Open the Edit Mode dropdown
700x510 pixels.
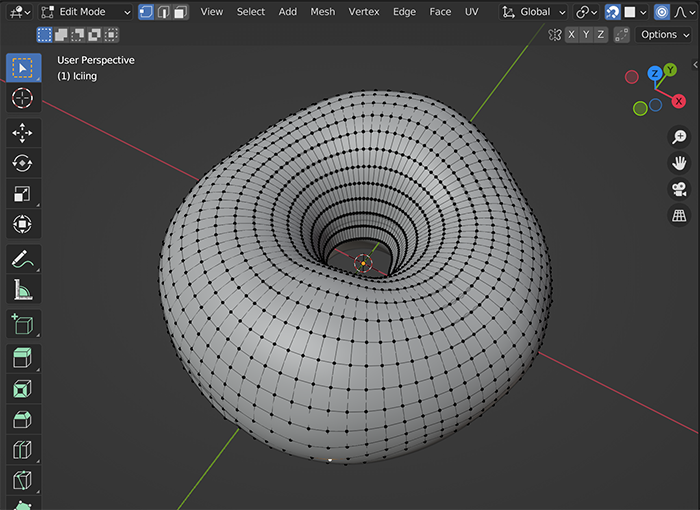[85, 12]
